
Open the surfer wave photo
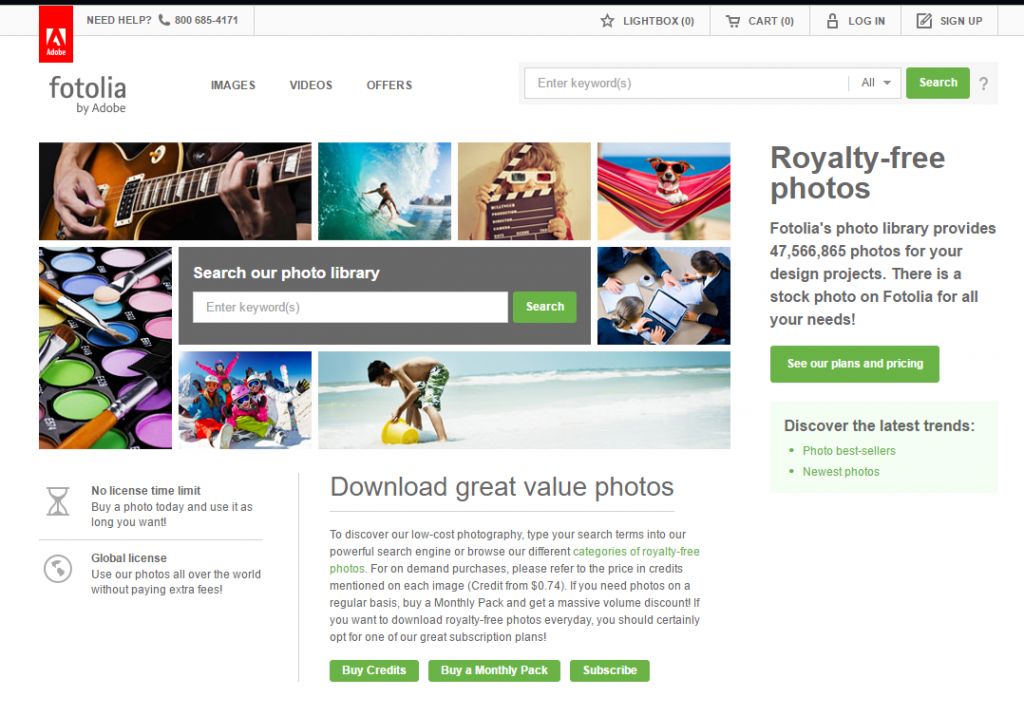pos(385,191)
